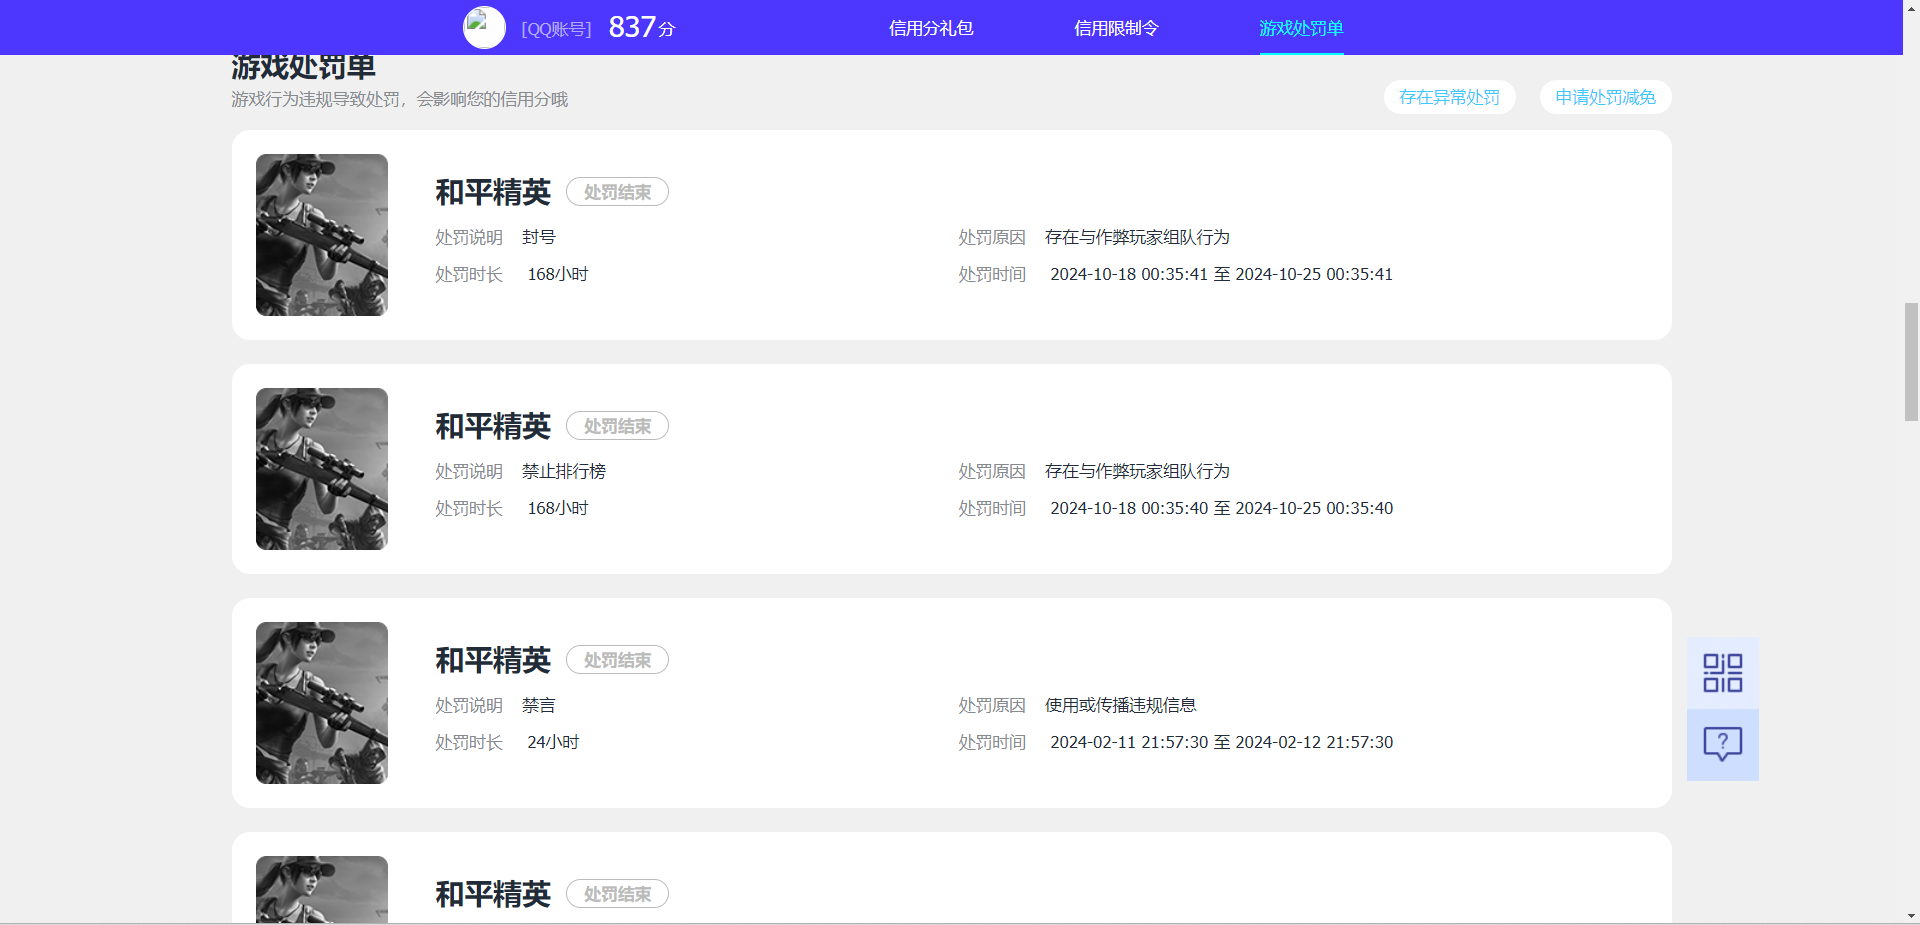Click the 837分 credit score
Screen dimensions: 1920x925
pos(642,27)
